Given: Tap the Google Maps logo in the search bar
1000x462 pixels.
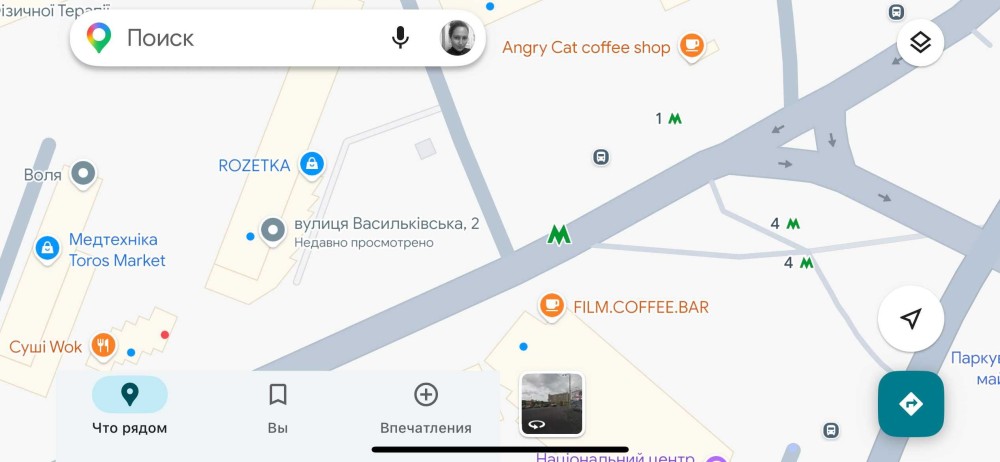Looking at the screenshot, I should click(x=99, y=38).
